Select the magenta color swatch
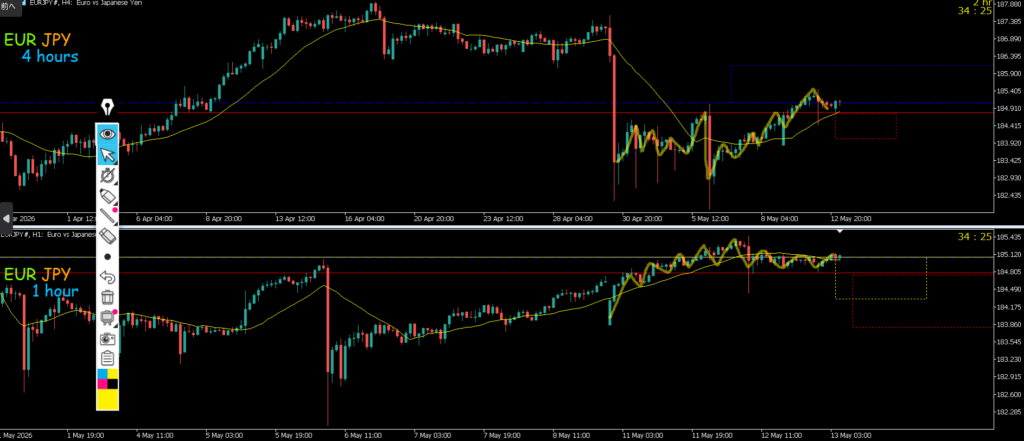 tap(102, 384)
